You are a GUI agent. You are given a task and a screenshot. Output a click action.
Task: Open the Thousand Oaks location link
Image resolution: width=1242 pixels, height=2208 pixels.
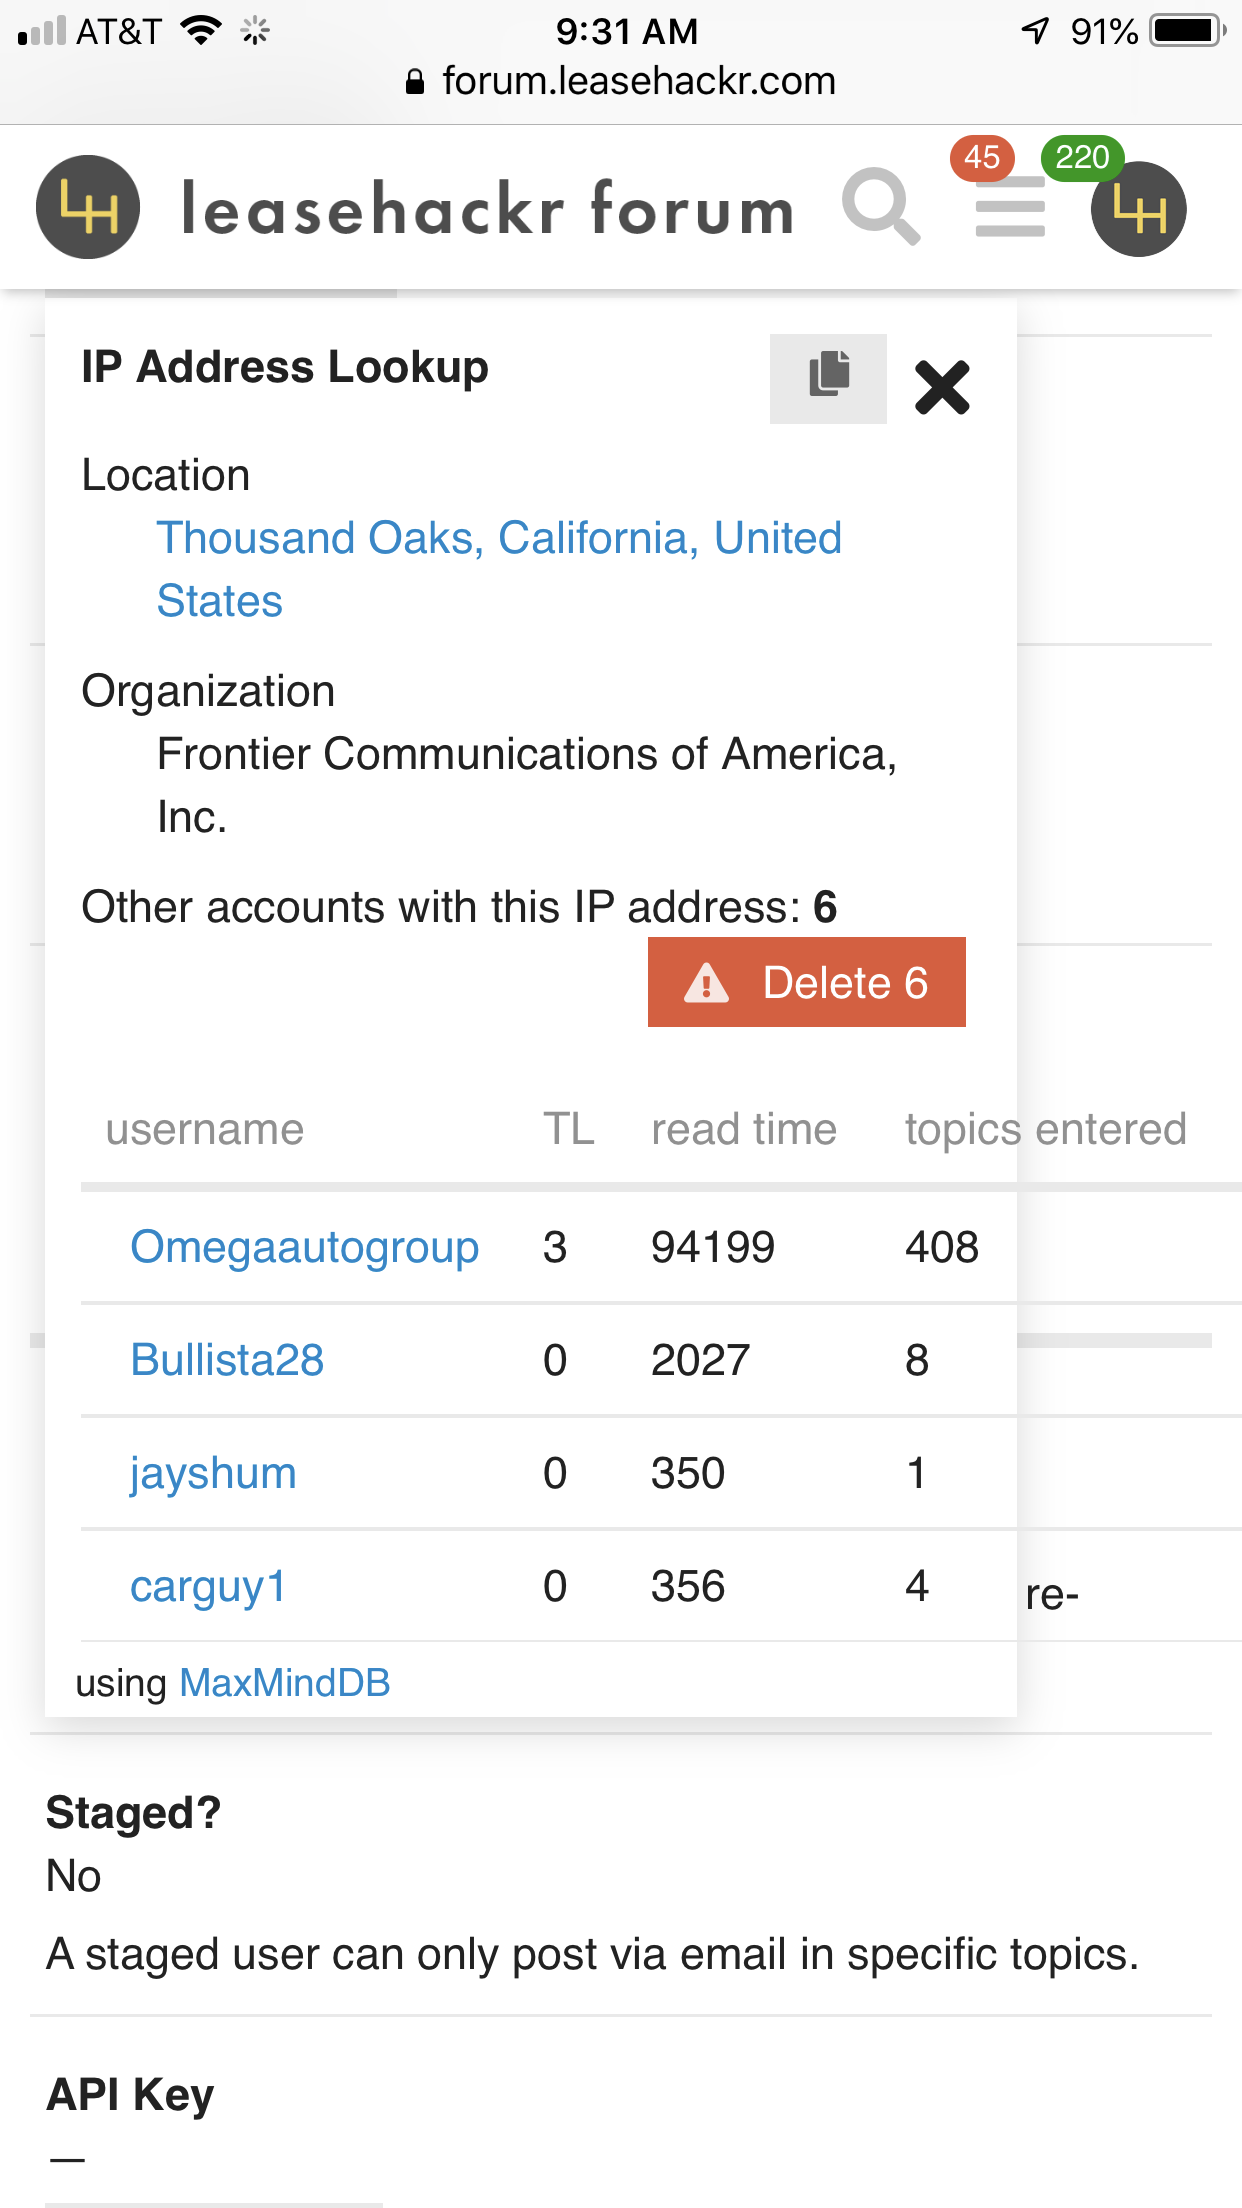click(499, 569)
